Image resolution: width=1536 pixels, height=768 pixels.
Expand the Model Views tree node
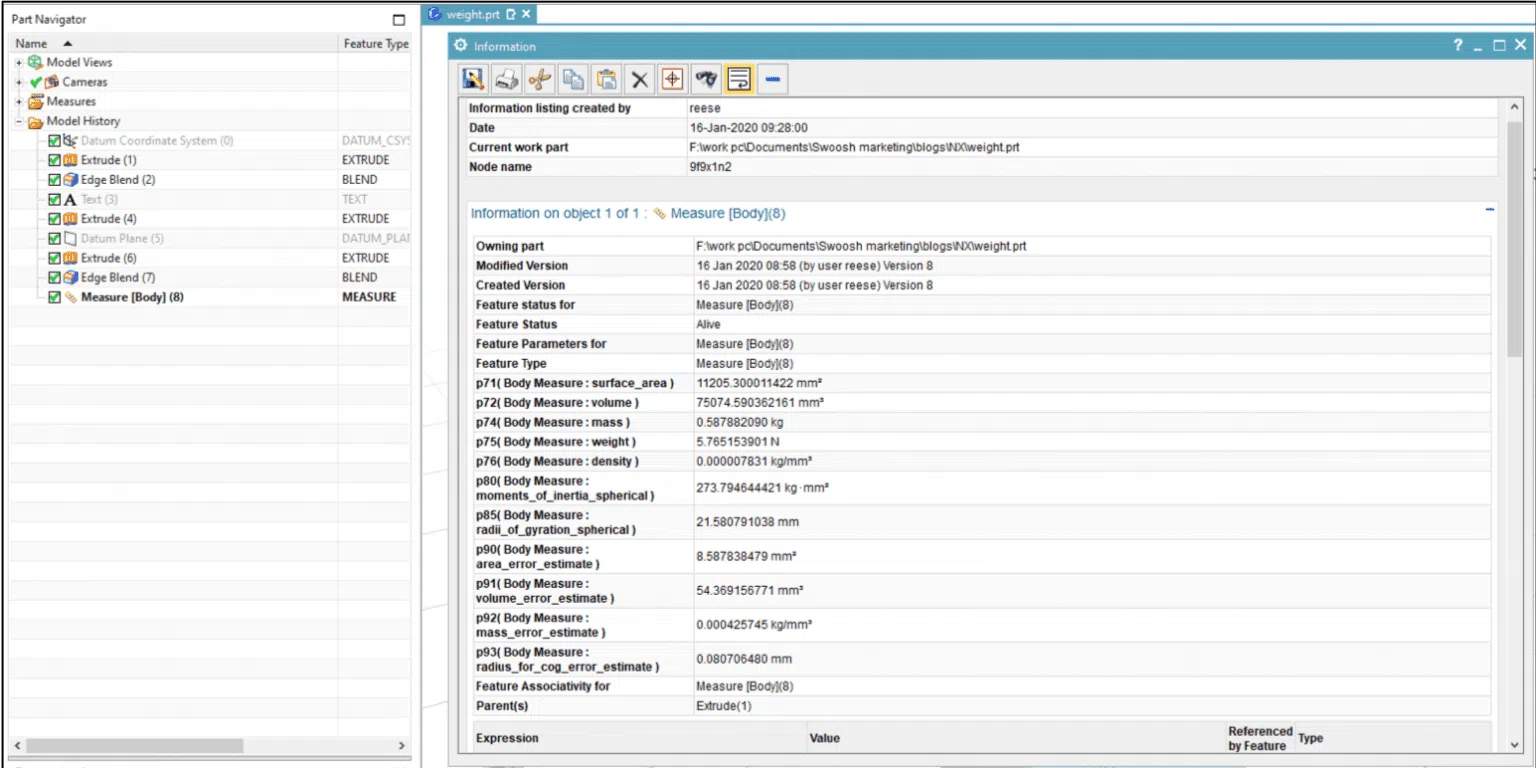point(18,62)
